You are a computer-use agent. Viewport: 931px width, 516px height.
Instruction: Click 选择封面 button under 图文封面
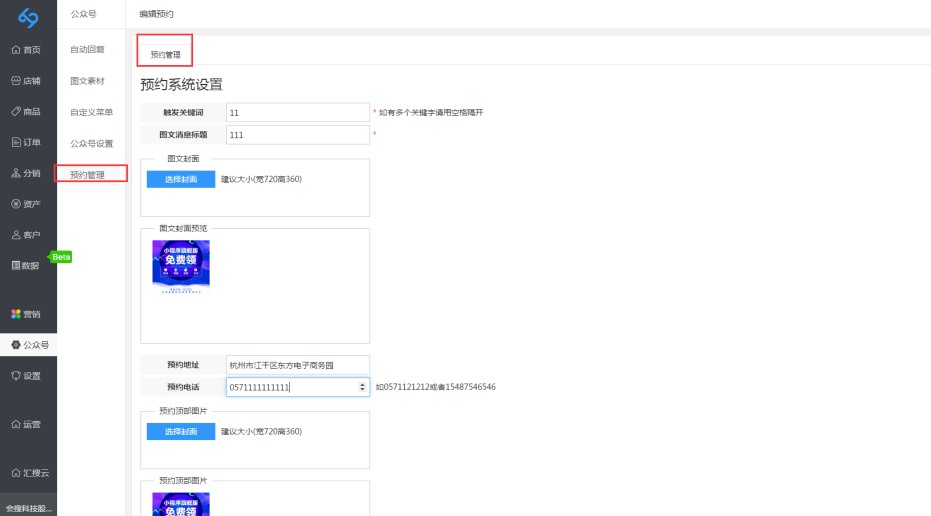coord(180,179)
